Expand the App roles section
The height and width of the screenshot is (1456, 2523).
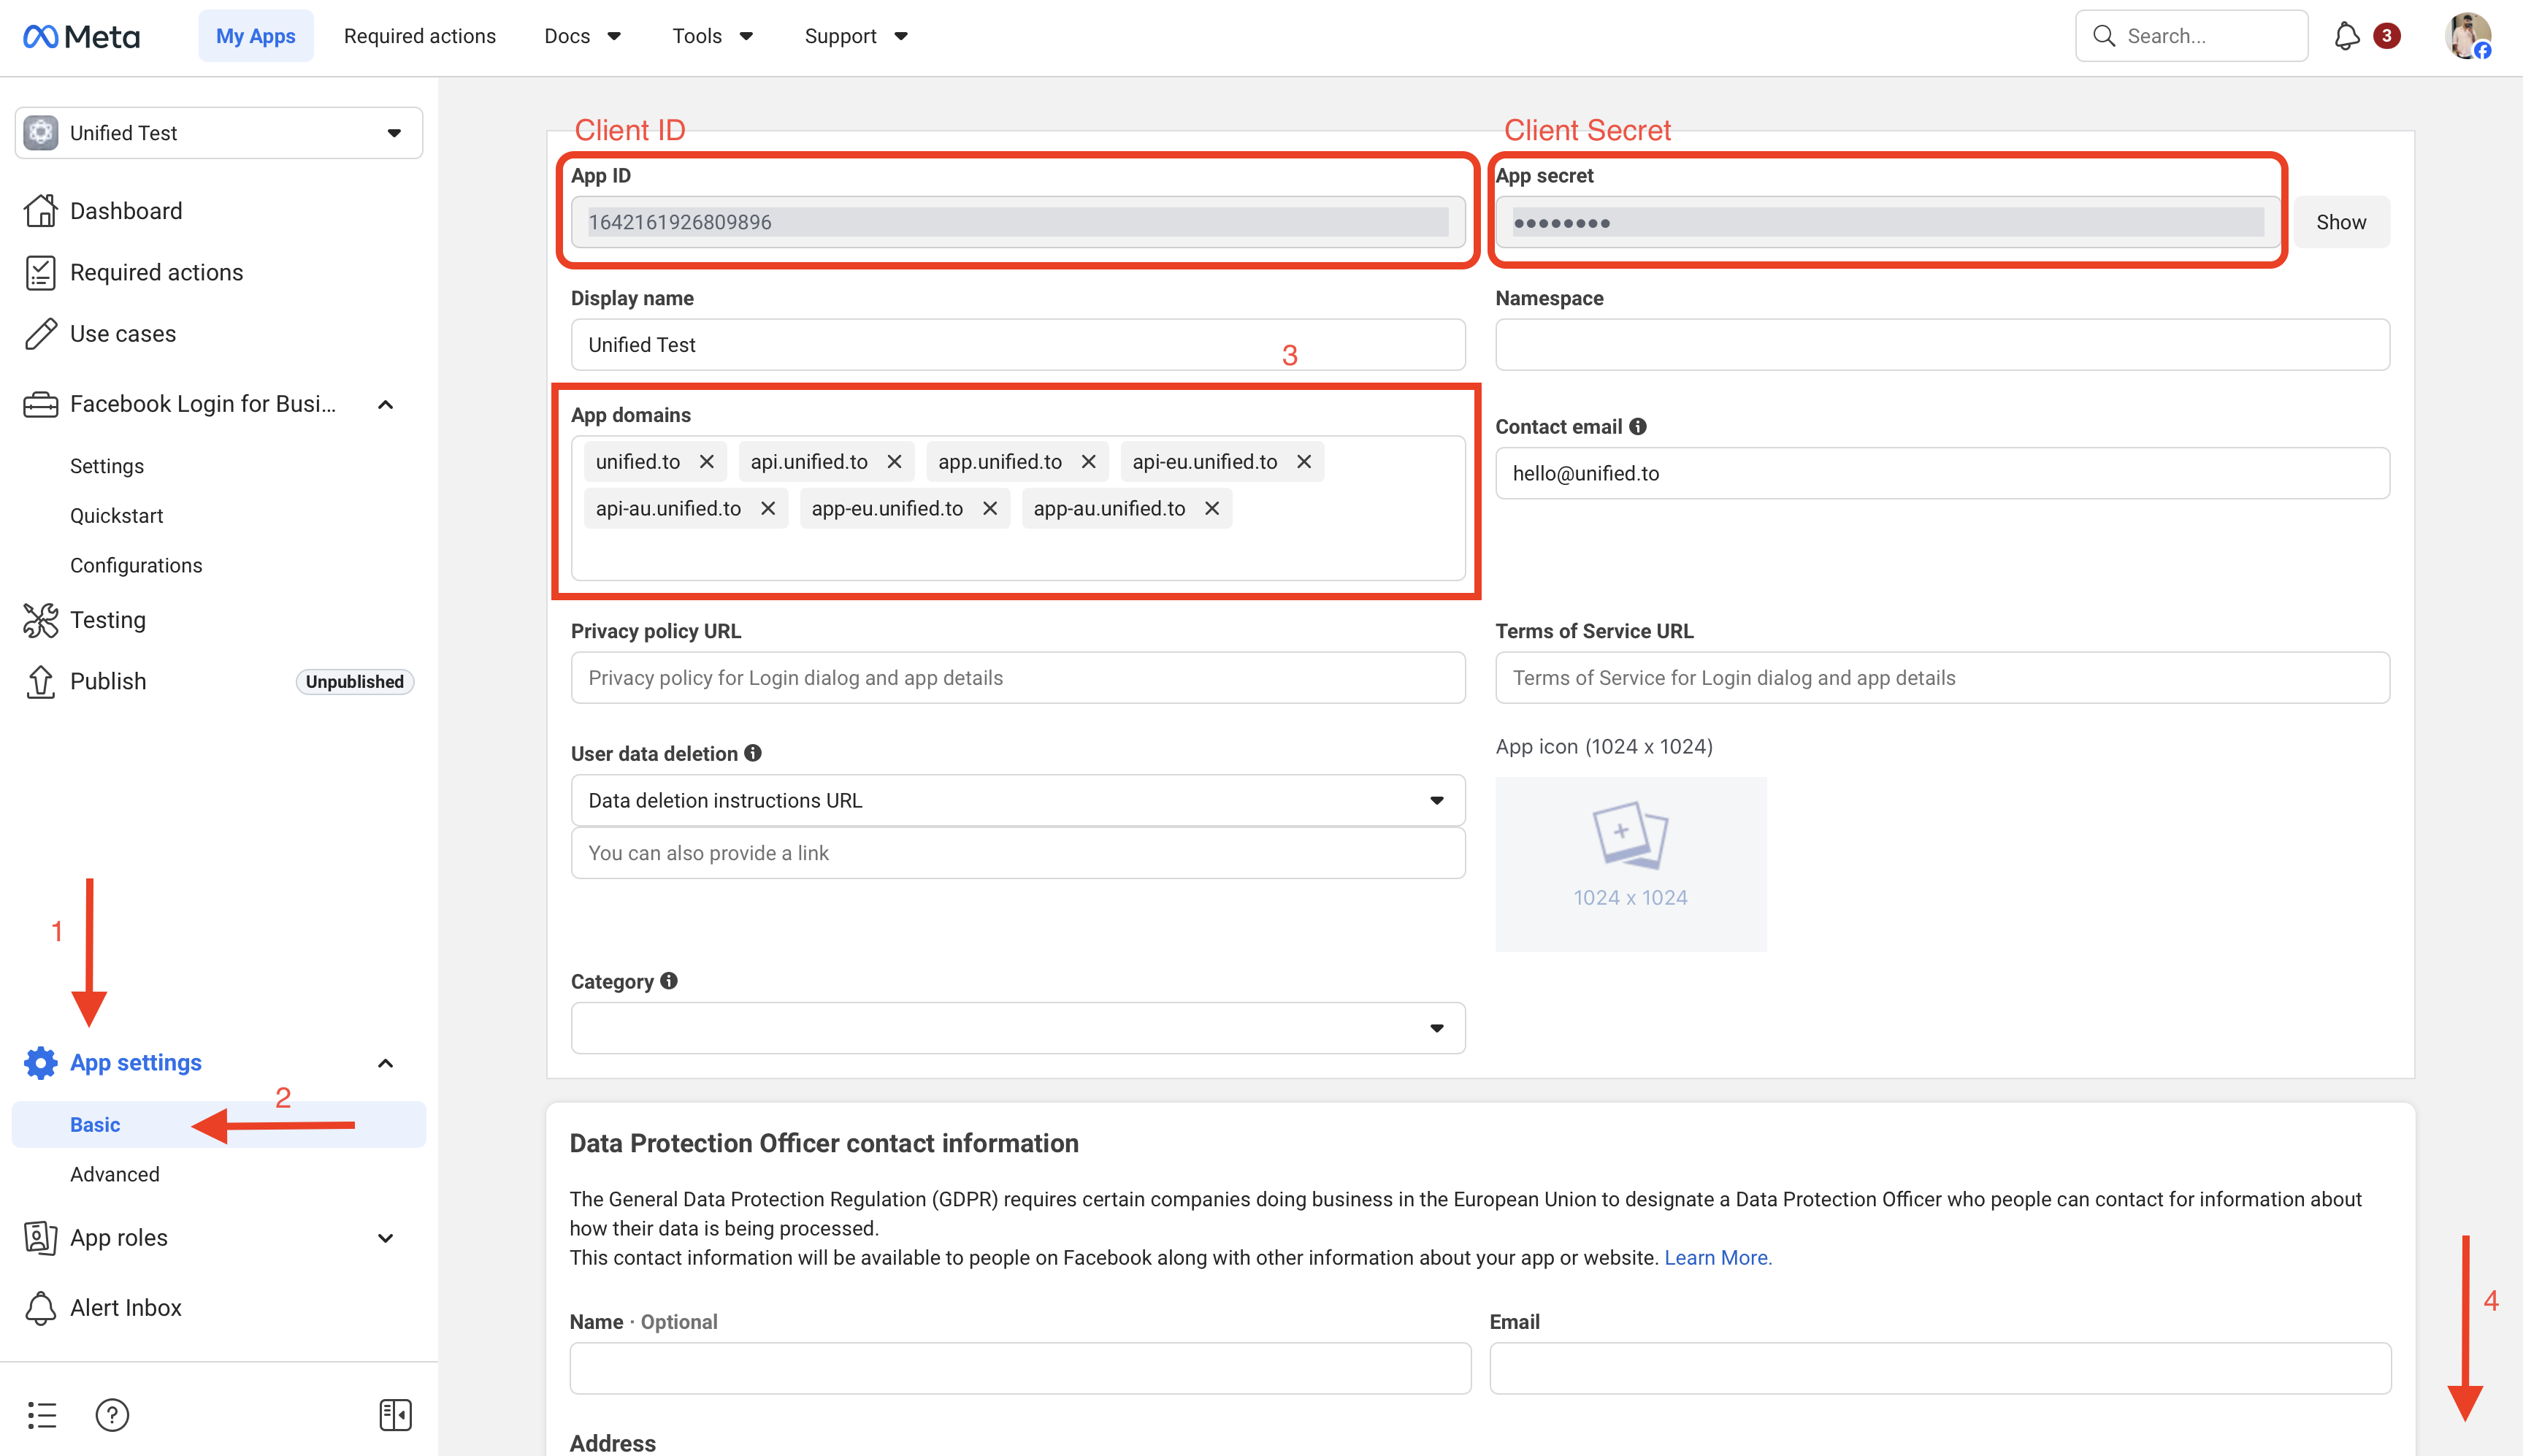pyautogui.click(x=385, y=1238)
